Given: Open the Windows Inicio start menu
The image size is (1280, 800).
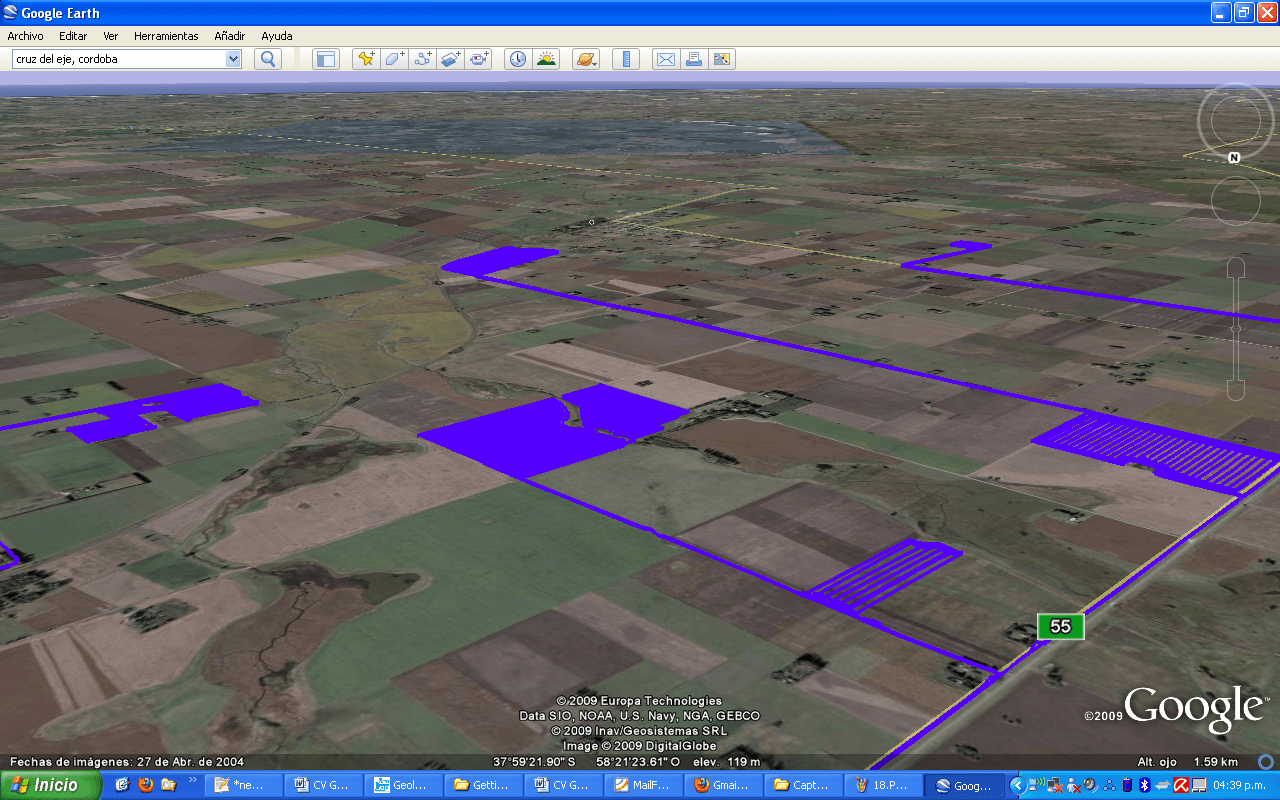Looking at the screenshot, I should click(50, 785).
